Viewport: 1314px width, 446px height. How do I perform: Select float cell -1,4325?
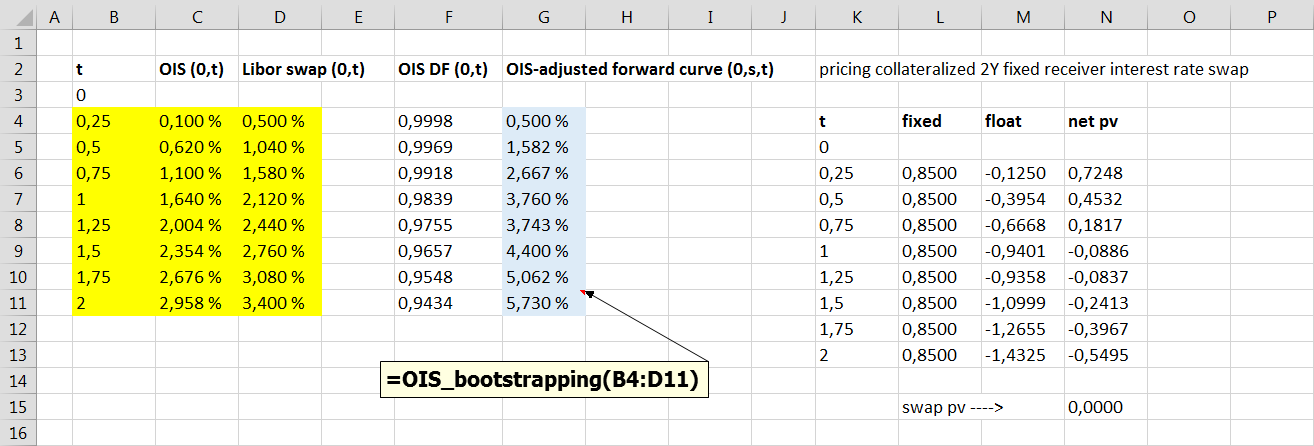point(1023,355)
